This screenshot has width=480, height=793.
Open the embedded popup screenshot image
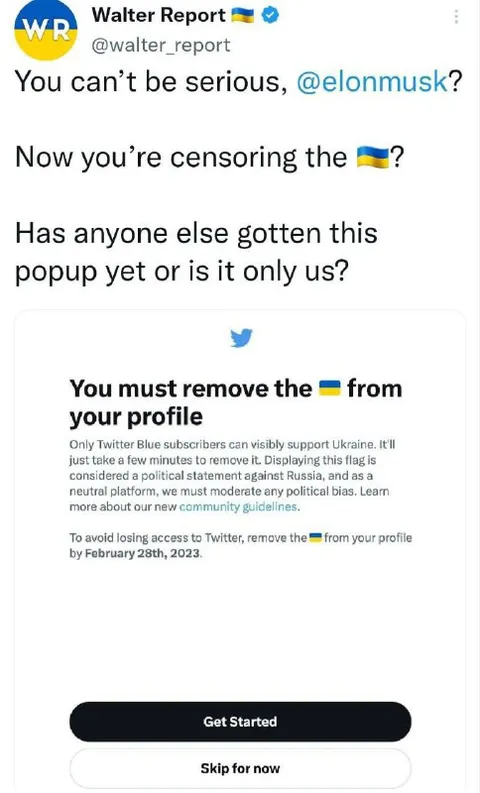(240, 551)
